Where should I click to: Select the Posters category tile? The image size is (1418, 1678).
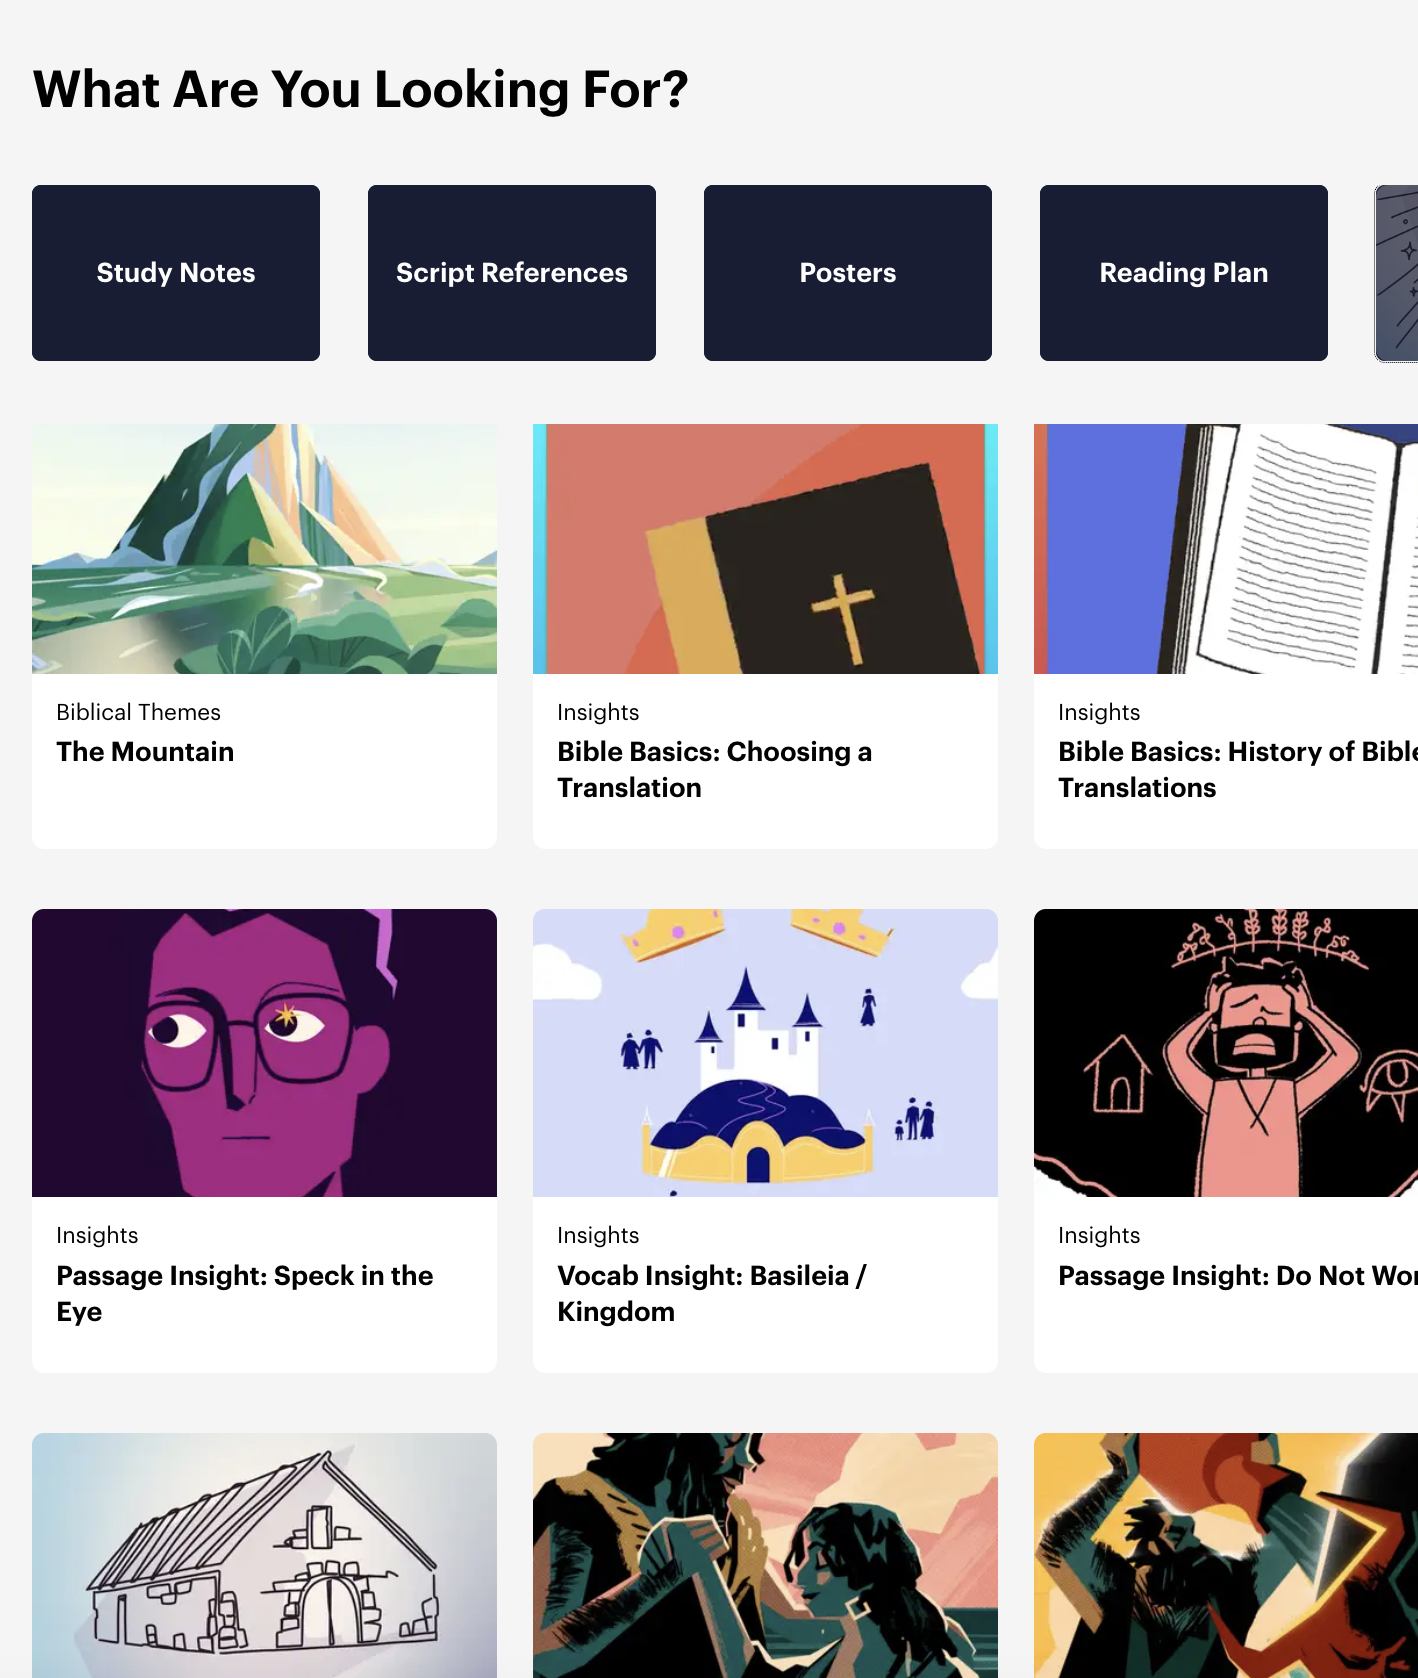[848, 273]
